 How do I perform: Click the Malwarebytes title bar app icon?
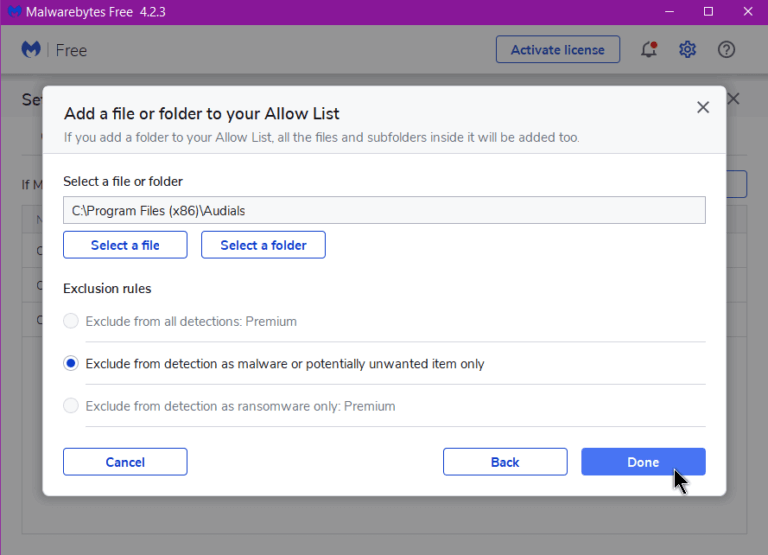(x=15, y=12)
